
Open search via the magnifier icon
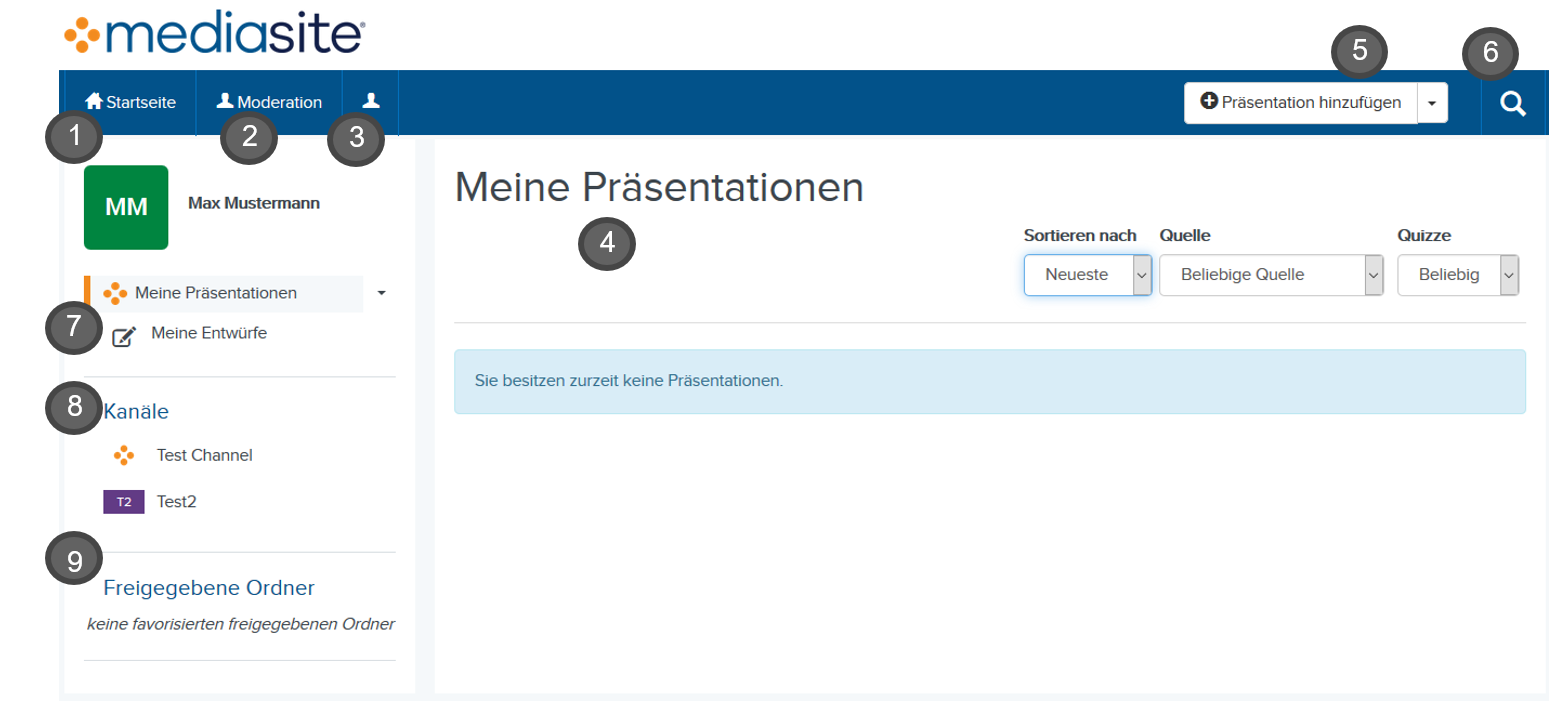coord(1513,102)
